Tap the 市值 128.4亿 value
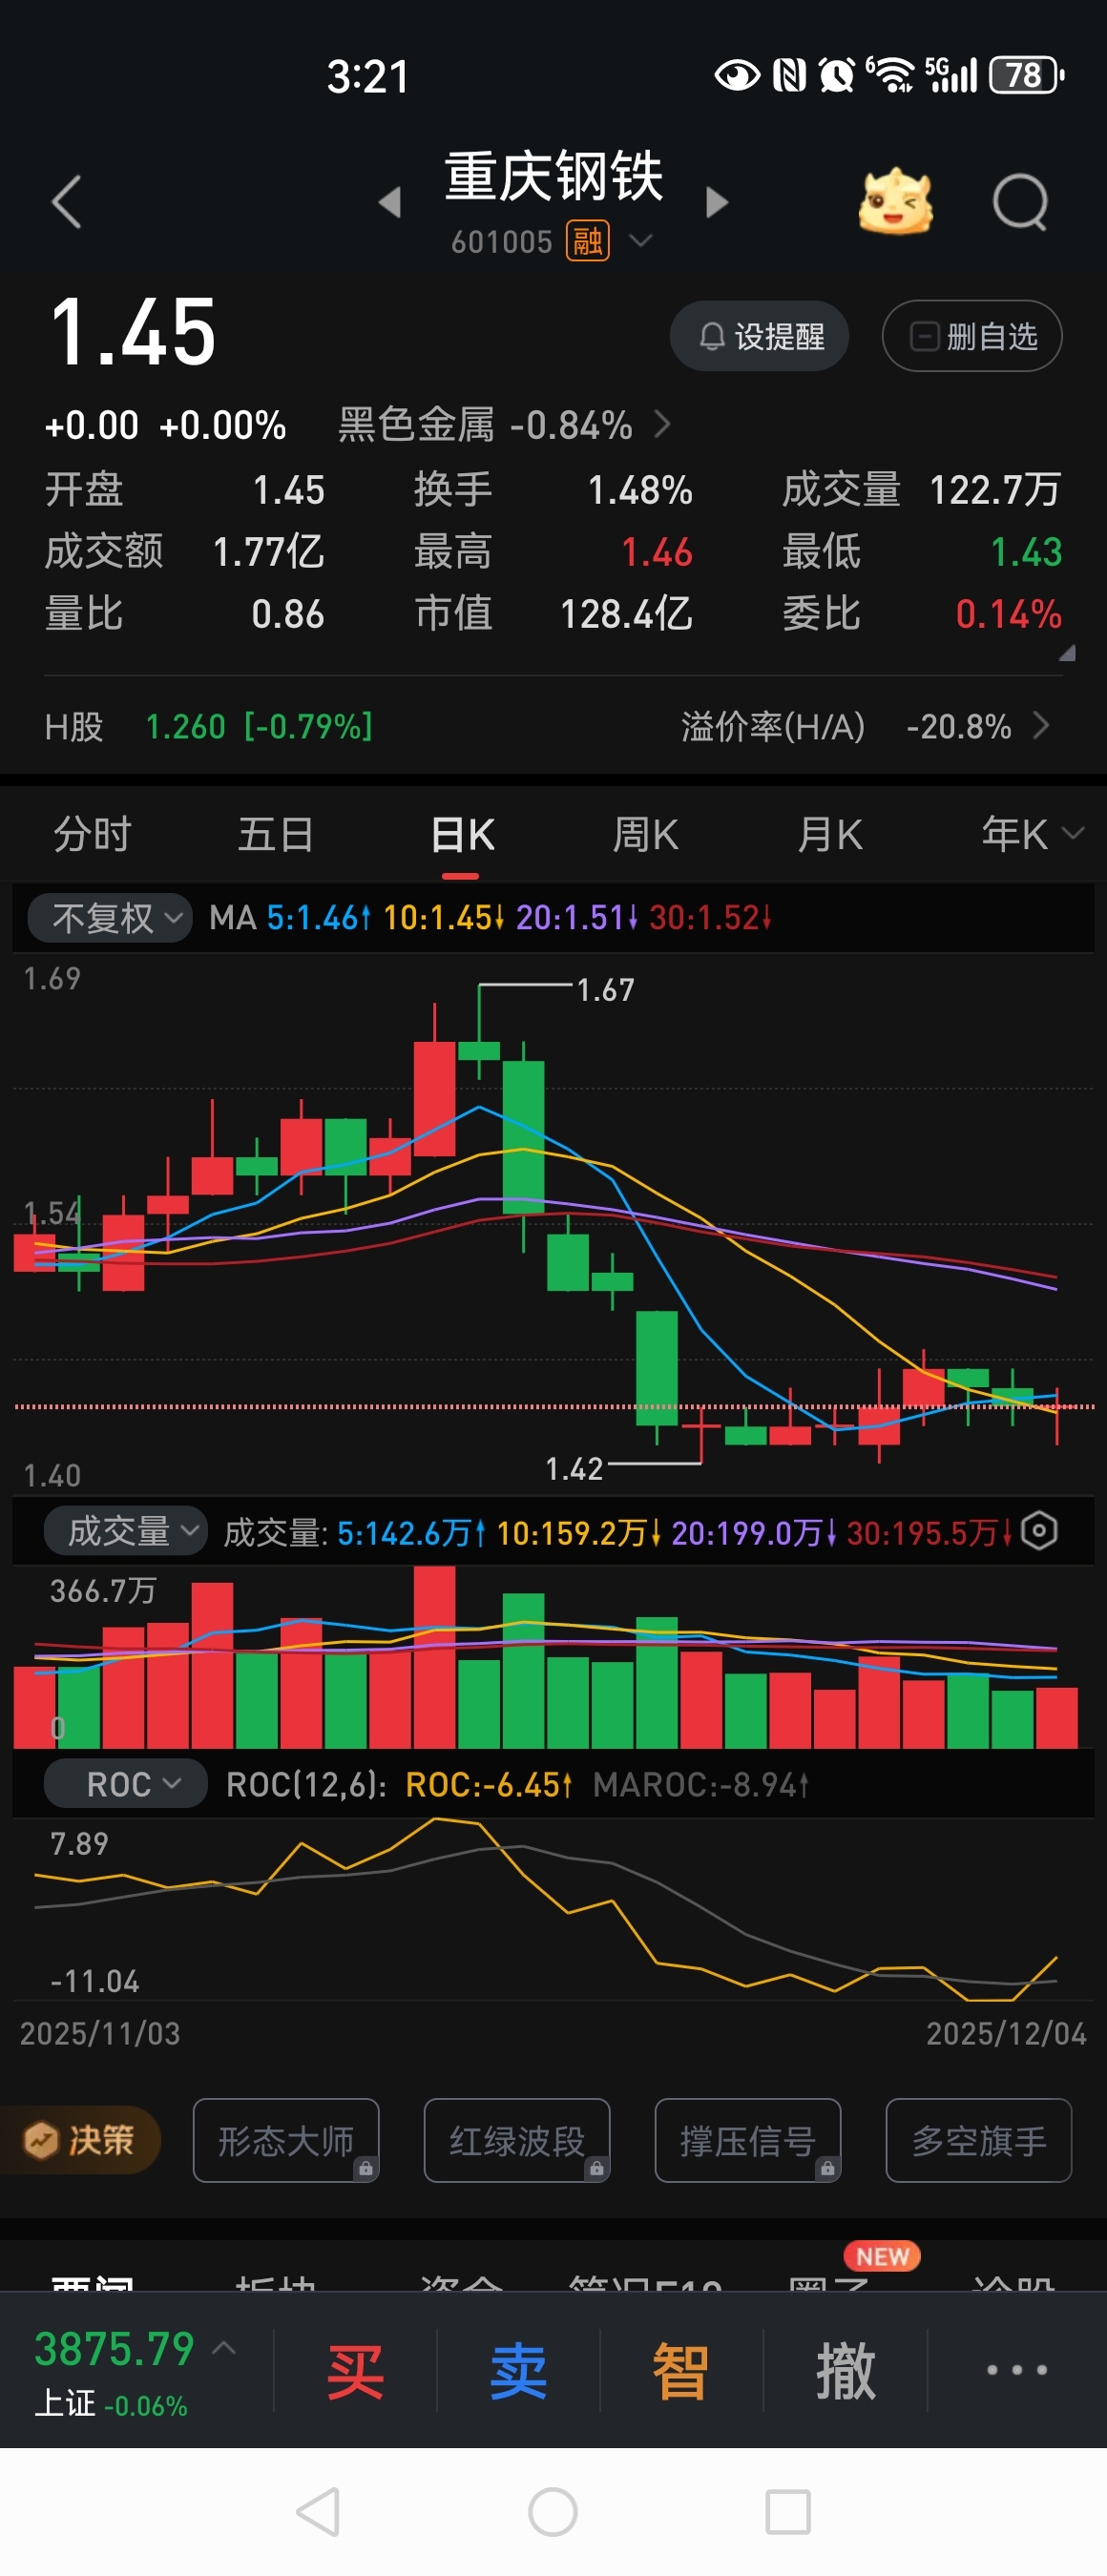 (626, 614)
